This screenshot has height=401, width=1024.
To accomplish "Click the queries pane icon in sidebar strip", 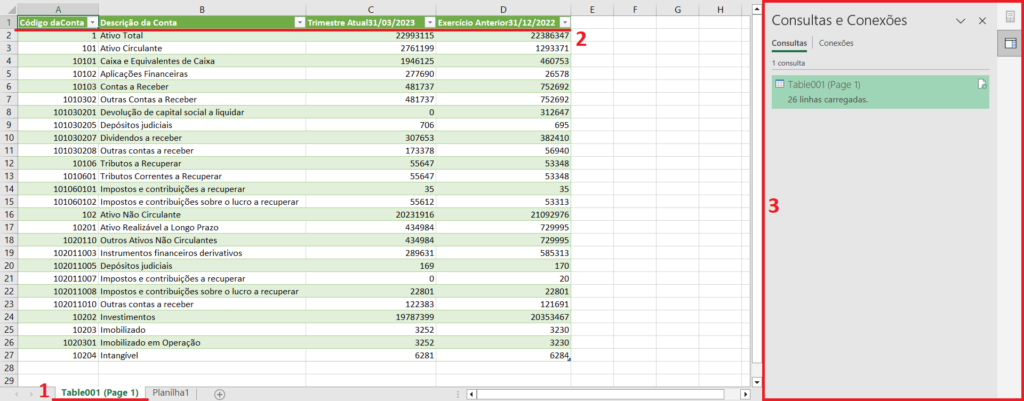I will point(1010,43).
